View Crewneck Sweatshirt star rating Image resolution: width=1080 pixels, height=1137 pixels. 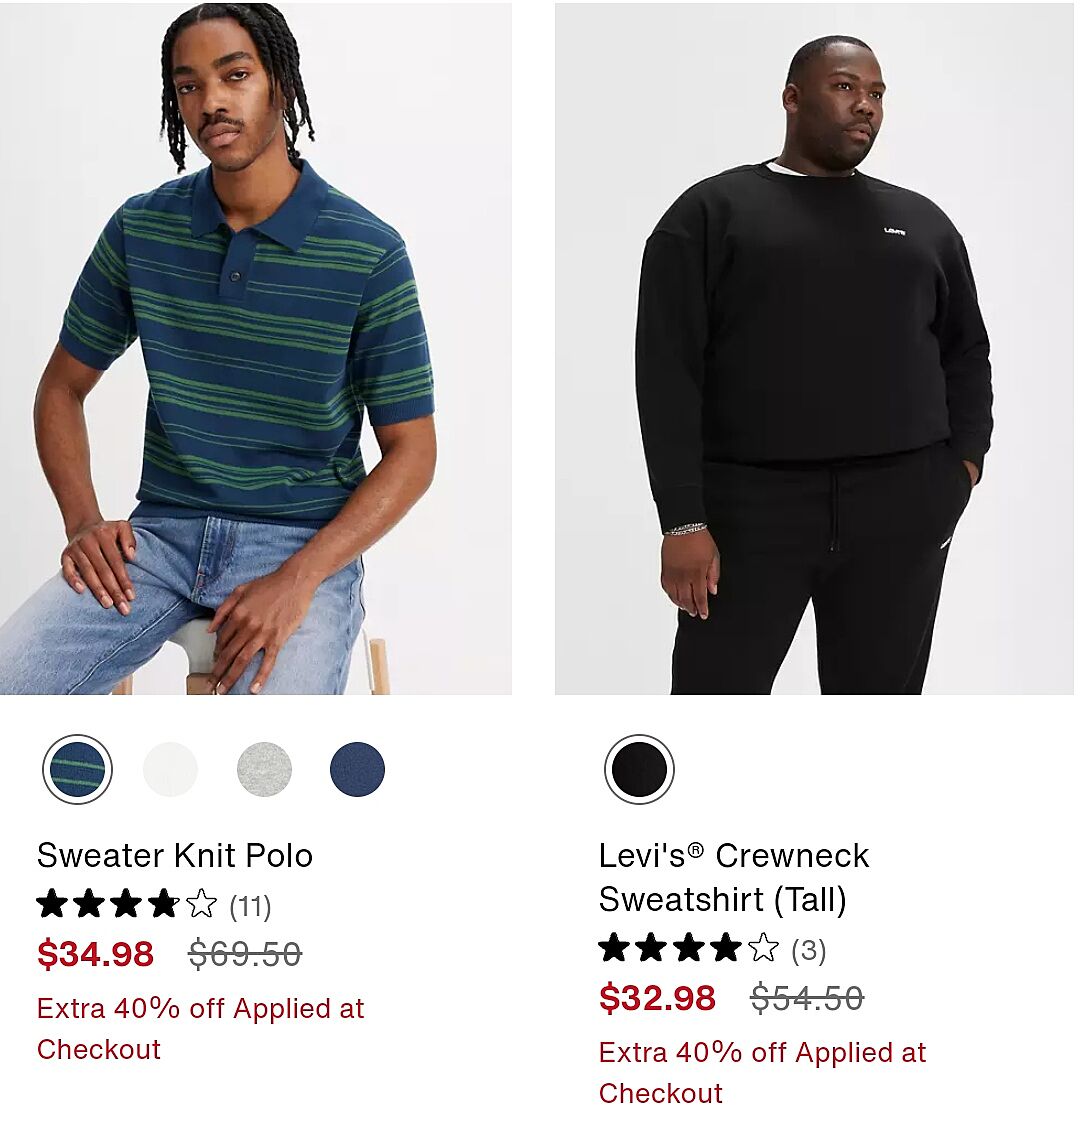(689, 948)
